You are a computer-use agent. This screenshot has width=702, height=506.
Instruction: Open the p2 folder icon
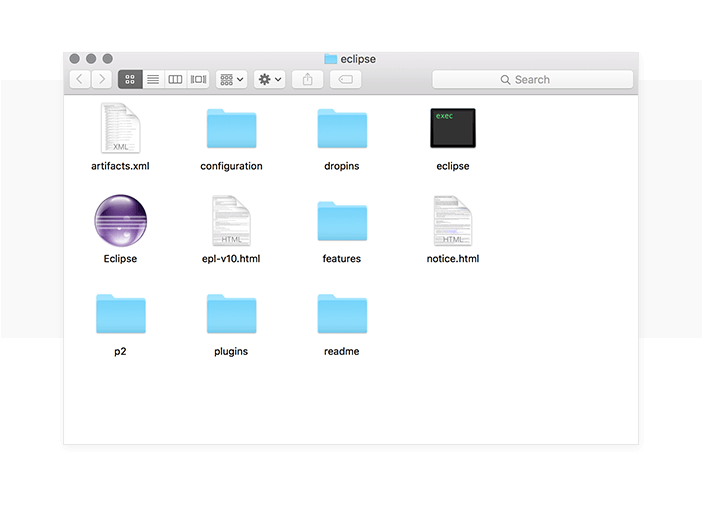pyautogui.click(x=121, y=314)
